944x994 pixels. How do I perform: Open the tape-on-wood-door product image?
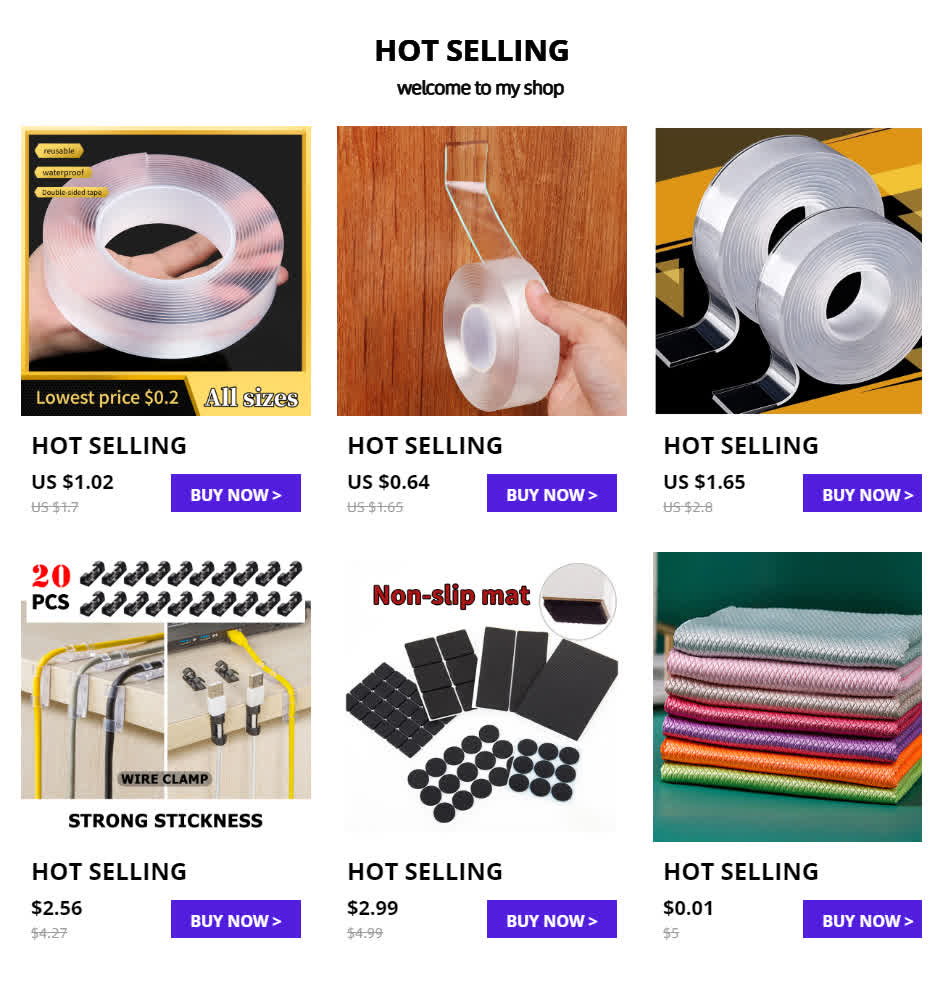coord(482,271)
